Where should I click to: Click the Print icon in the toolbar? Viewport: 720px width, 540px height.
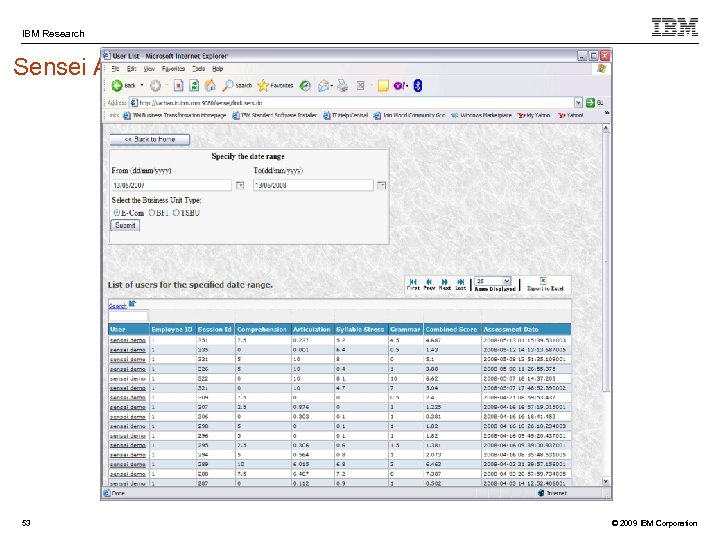coord(343,85)
